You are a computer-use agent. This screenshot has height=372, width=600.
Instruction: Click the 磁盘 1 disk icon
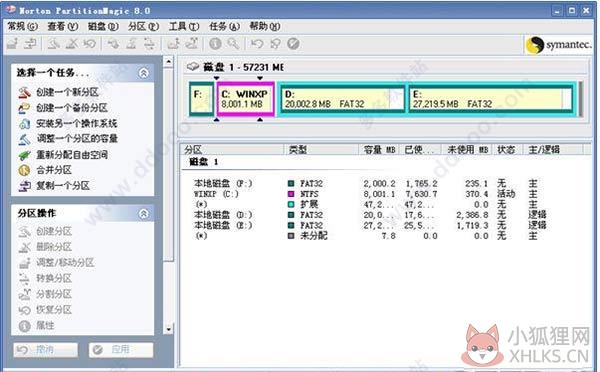click(x=192, y=67)
